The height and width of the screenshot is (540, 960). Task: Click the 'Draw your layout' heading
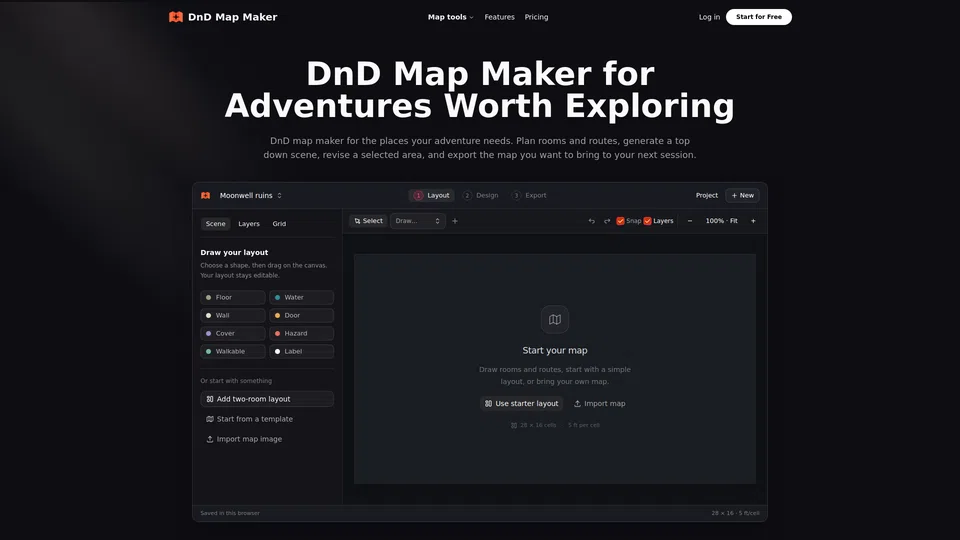coord(234,252)
